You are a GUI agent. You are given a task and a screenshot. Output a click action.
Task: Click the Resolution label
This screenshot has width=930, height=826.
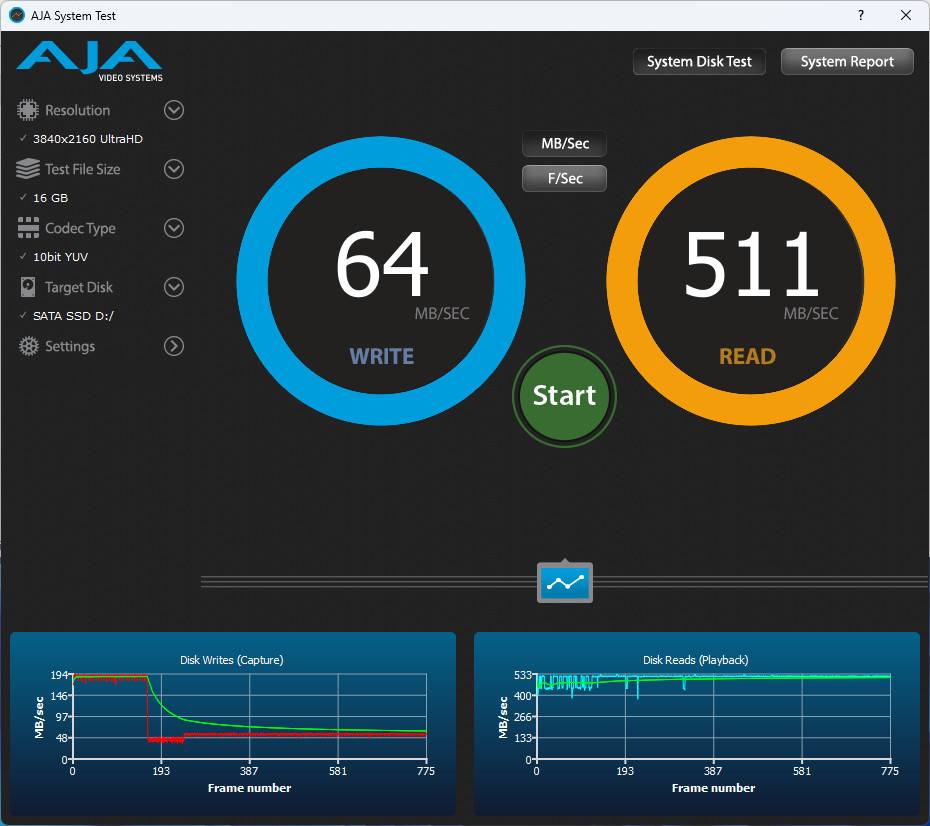point(78,110)
